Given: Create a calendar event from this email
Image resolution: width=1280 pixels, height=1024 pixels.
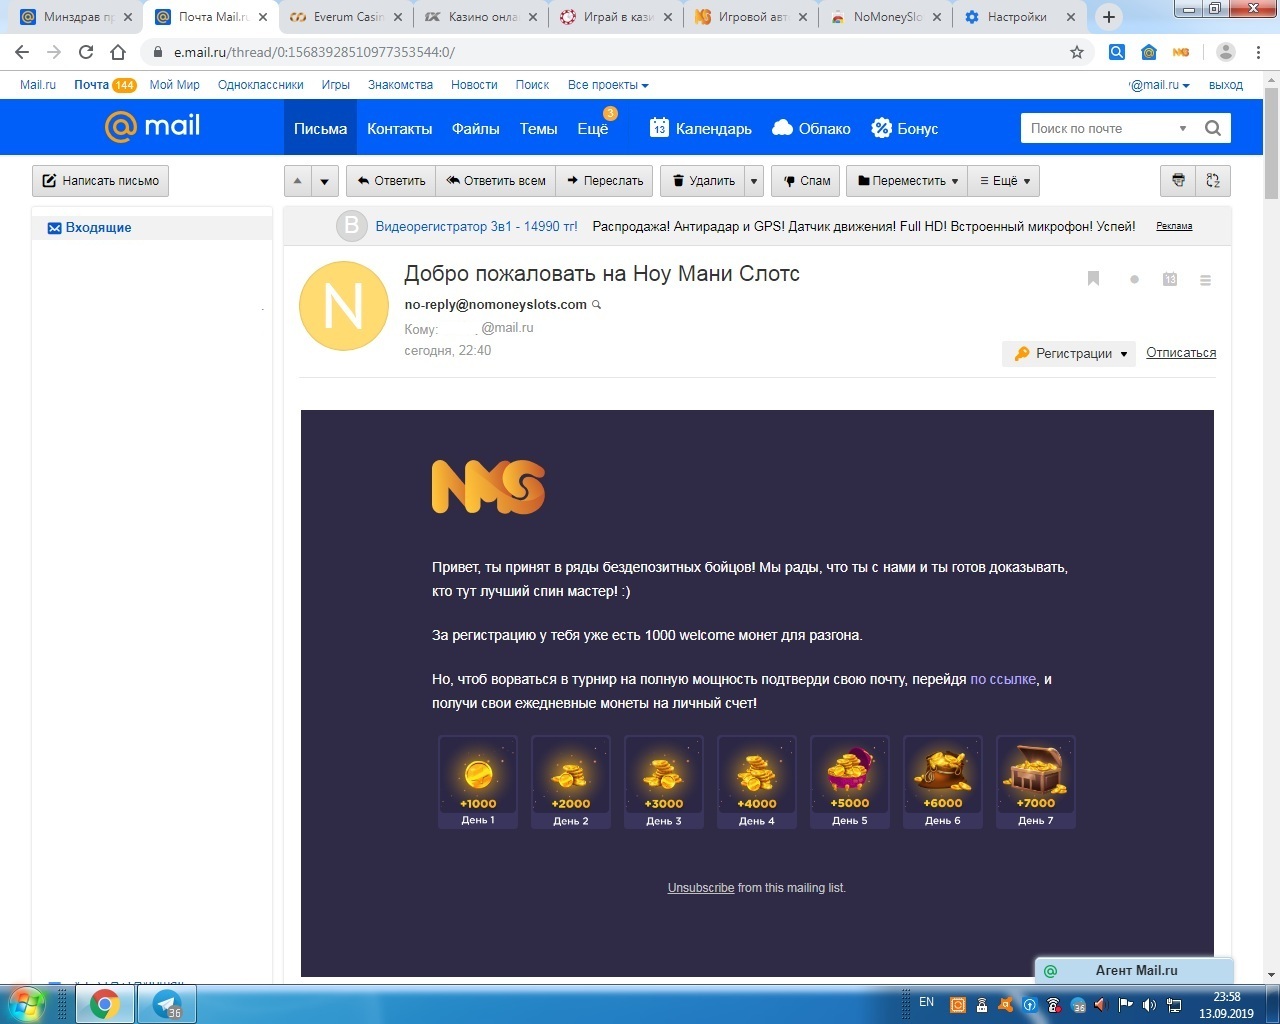Looking at the screenshot, I should [x=1169, y=280].
